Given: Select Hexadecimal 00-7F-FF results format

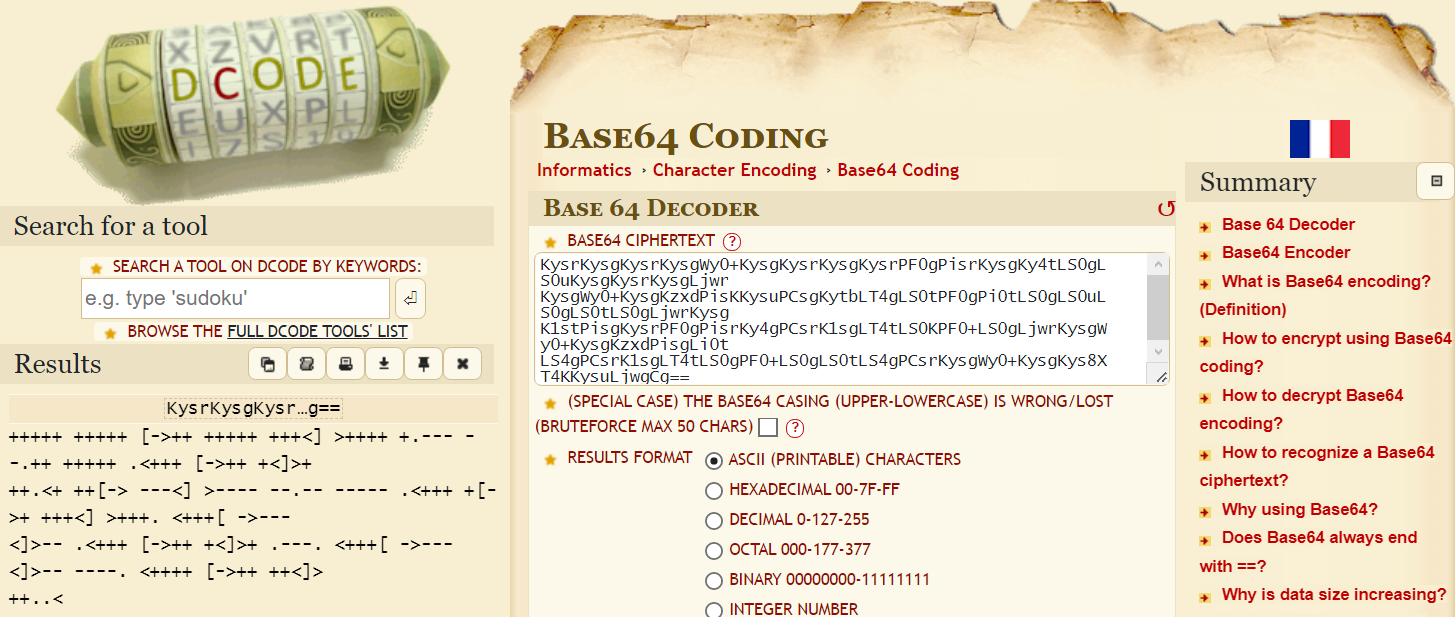Looking at the screenshot, I should pos(714,490).
